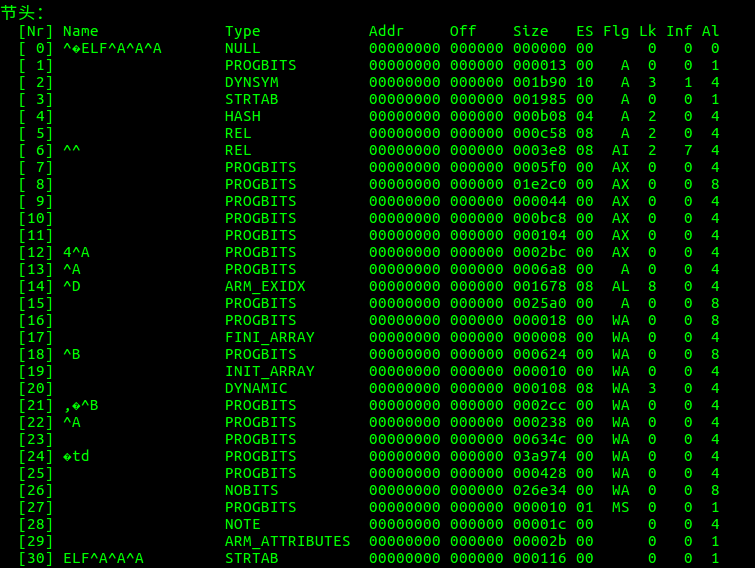This screenshot has width=755, height=568.
Task: Click size value 000c58
Action: [539, 133]
